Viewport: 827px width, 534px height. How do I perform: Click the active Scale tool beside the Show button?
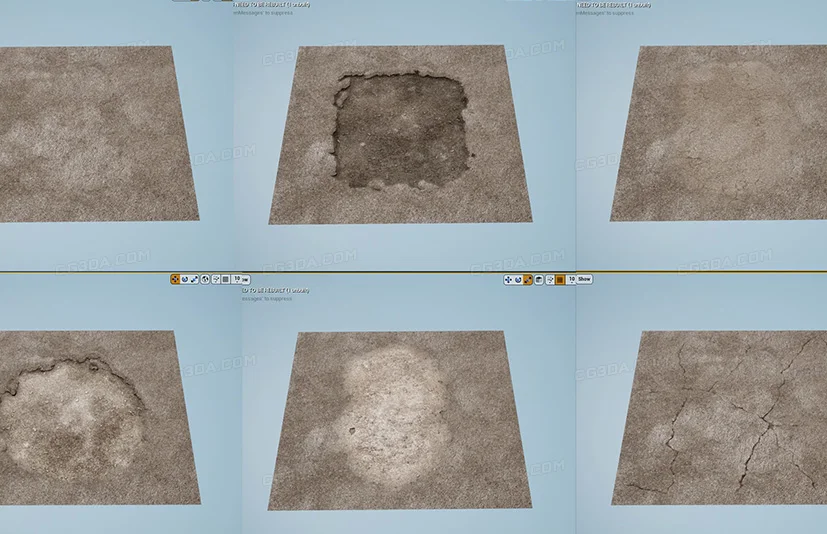click(x=527, y=280)
